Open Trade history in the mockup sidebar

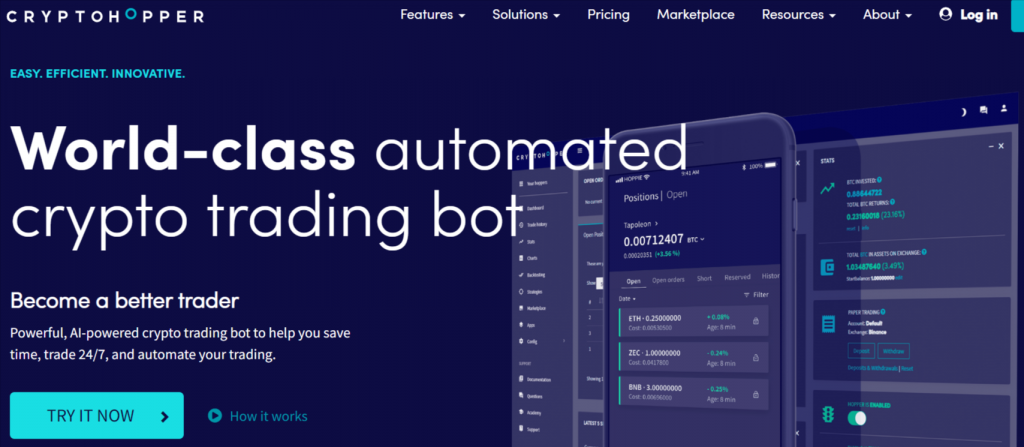coord(537,225)
